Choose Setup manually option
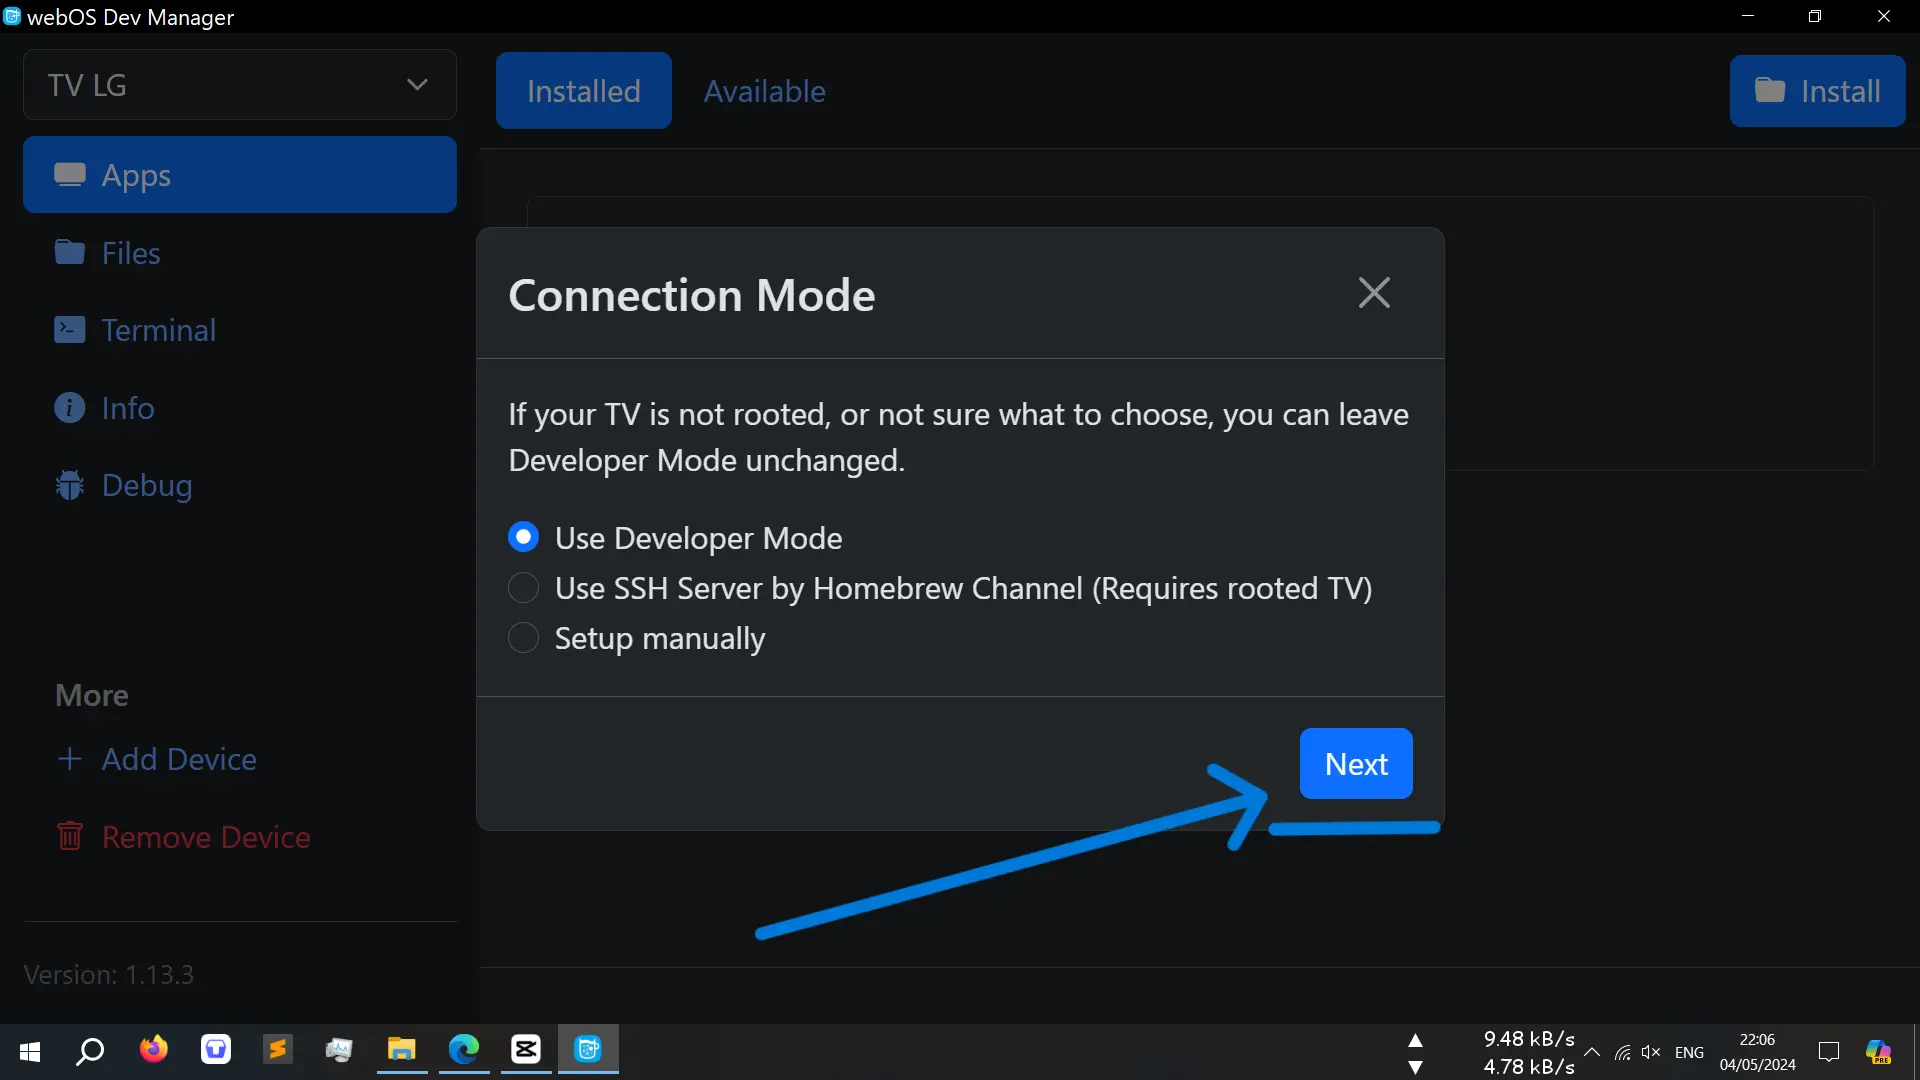The image size is (1920, 1080). [523, 637]
